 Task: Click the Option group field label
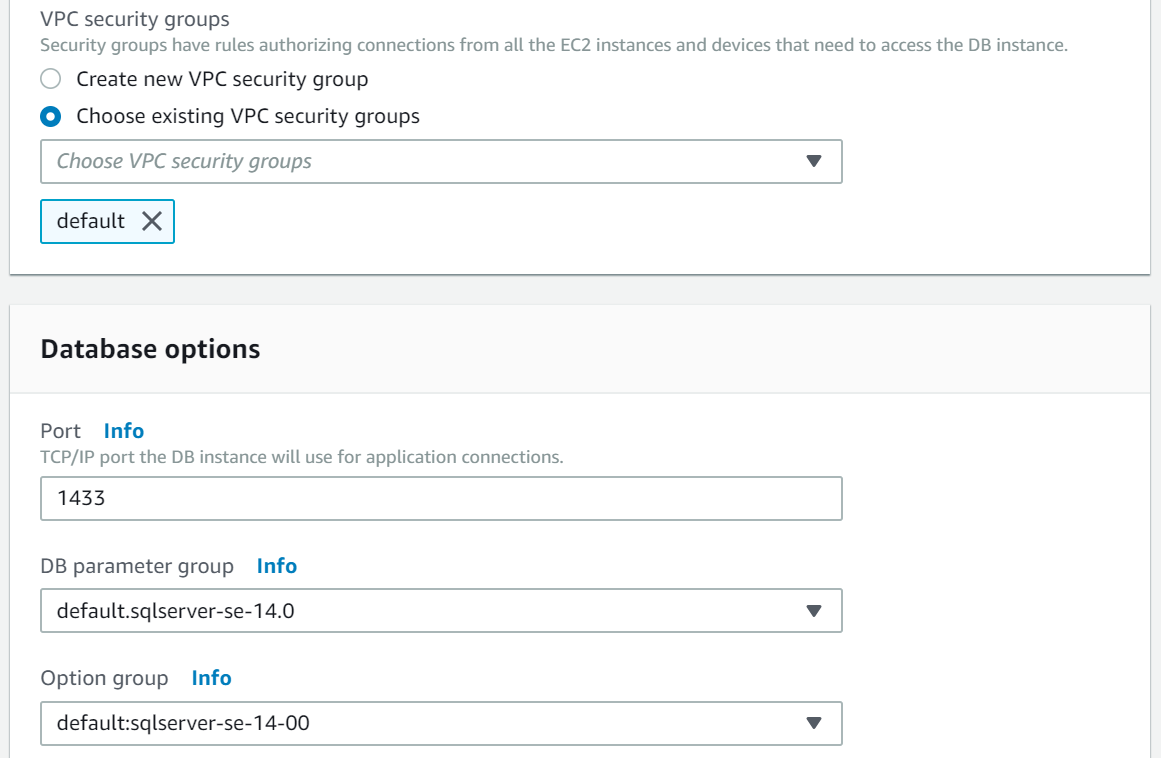coord(104,678)
